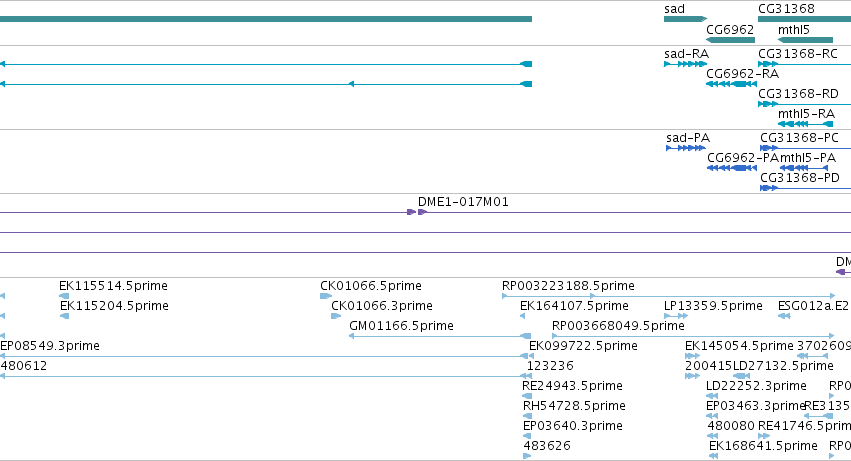Select the CG6962 gene label
The height and width of the screenshot is (461, 851).
click(x=730, y=29)
